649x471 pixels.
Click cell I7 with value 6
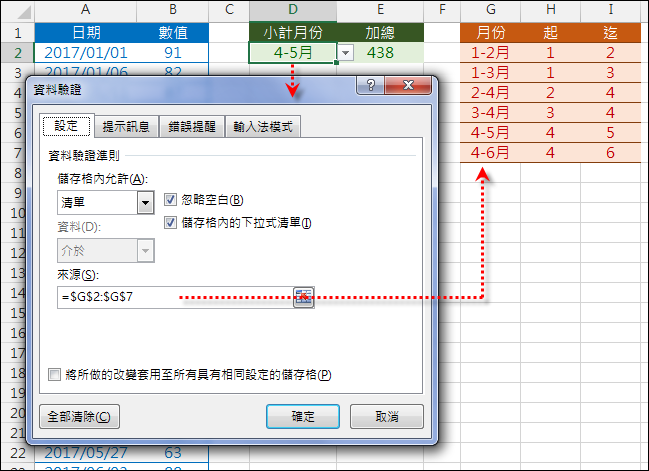click(611, 153)
